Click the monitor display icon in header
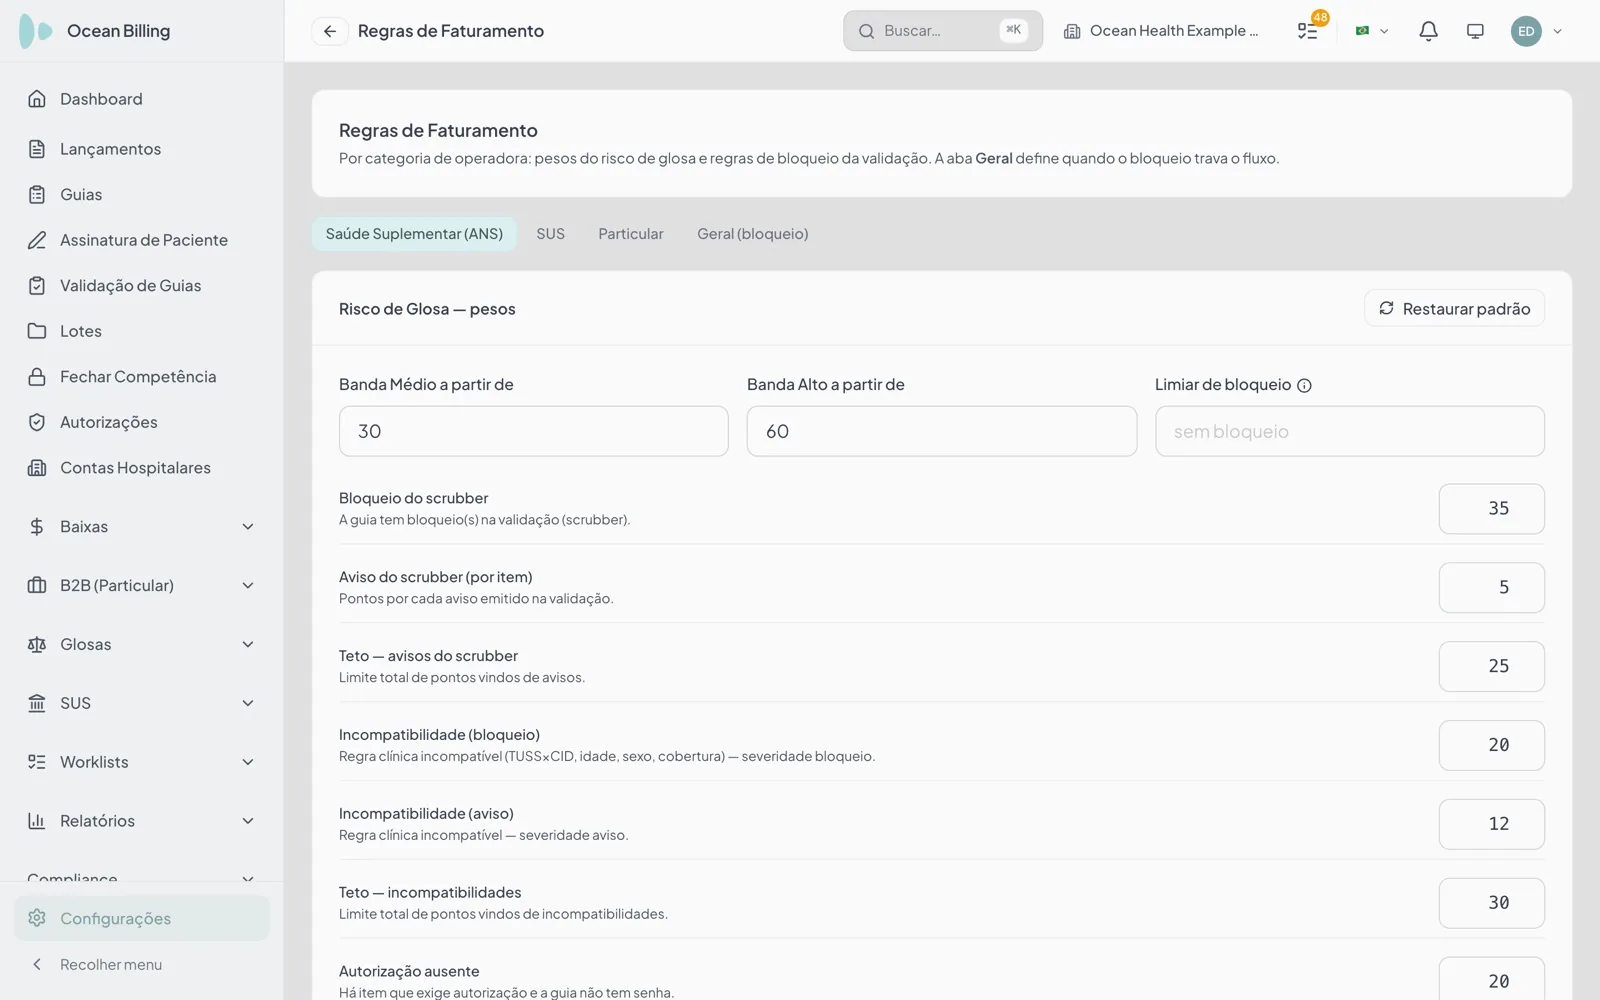 pos(1475,31)
